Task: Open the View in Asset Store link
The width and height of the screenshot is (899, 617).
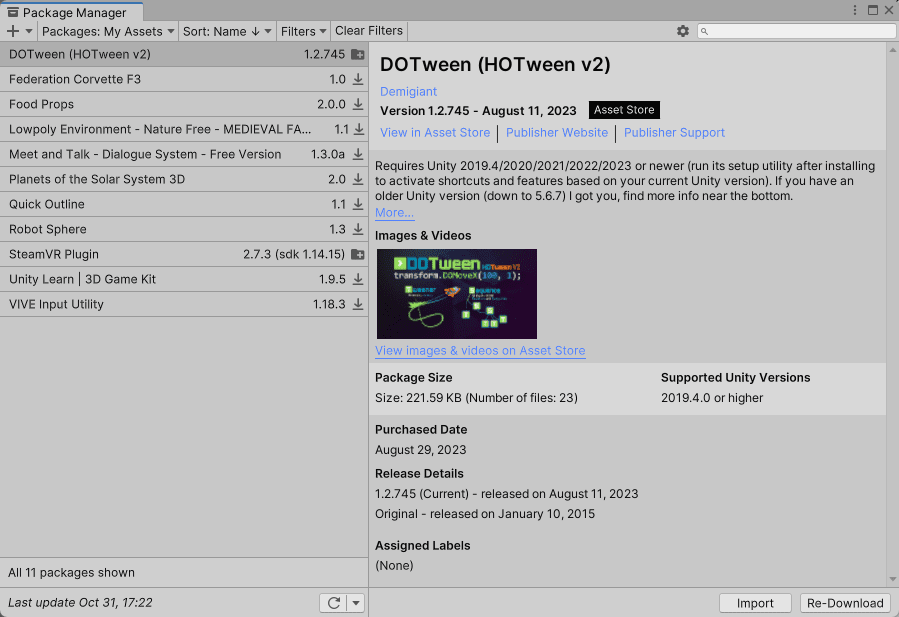Action: click(435, 132)
